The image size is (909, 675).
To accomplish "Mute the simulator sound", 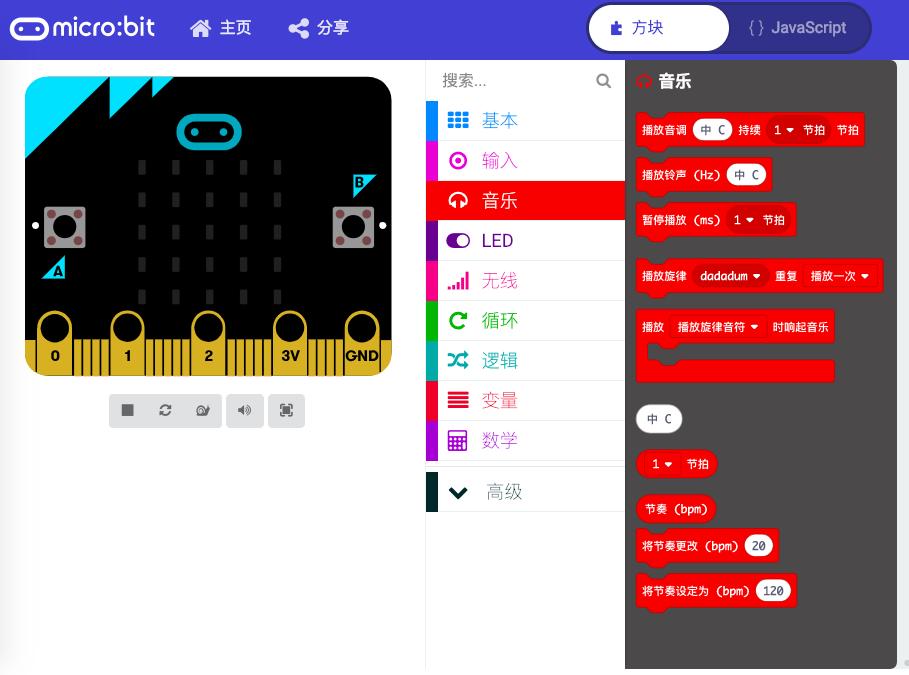I will point(245,411).
